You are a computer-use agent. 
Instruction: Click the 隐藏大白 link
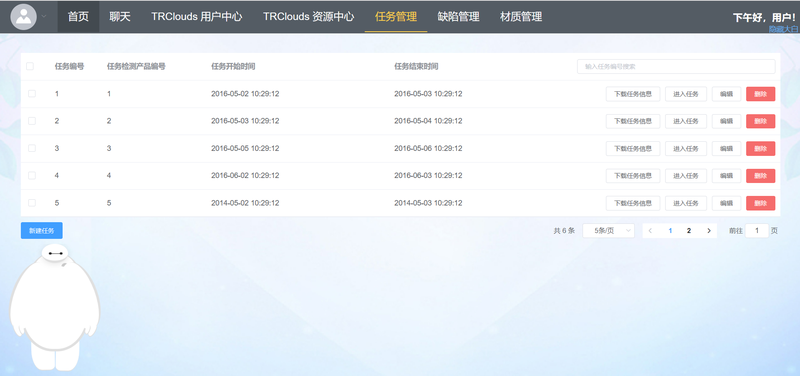pos(783,30)
